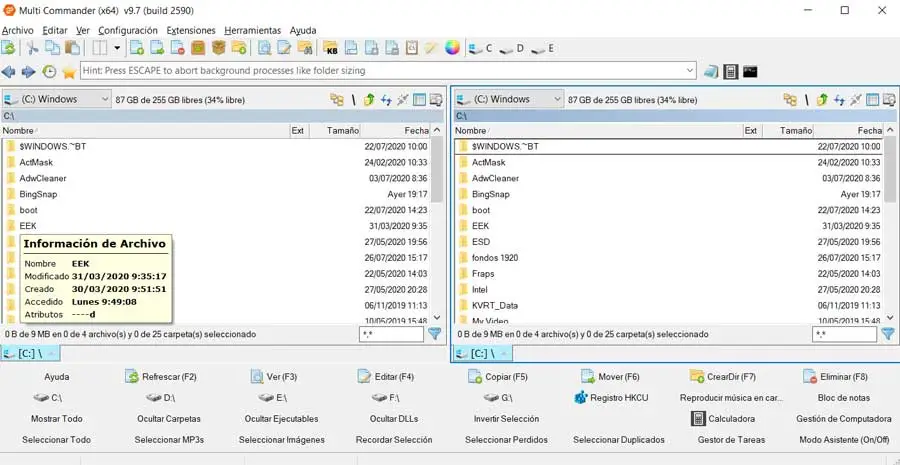Click right panel column layout icon

pos(872,100)
